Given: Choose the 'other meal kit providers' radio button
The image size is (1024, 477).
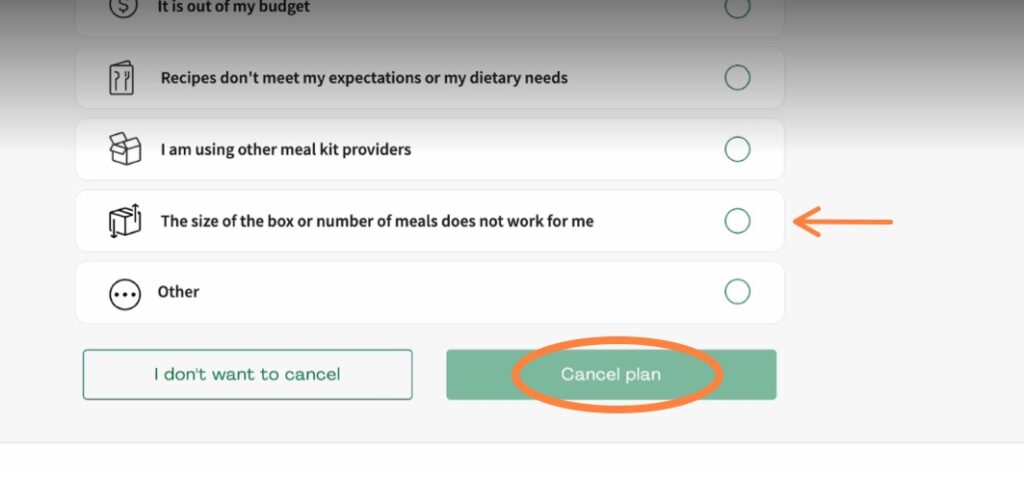Looking at the screenshot, I should pos(737,149).
